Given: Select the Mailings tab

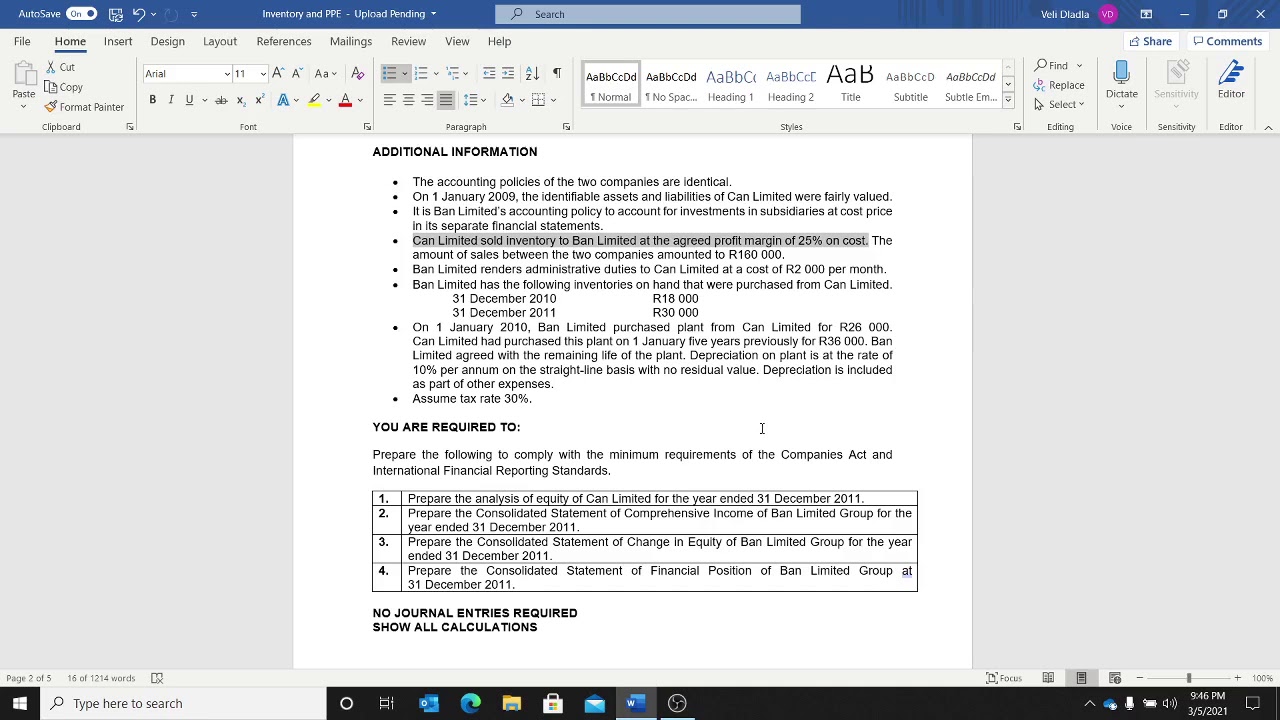Looking at the screenshot, I should pos(351,41).
